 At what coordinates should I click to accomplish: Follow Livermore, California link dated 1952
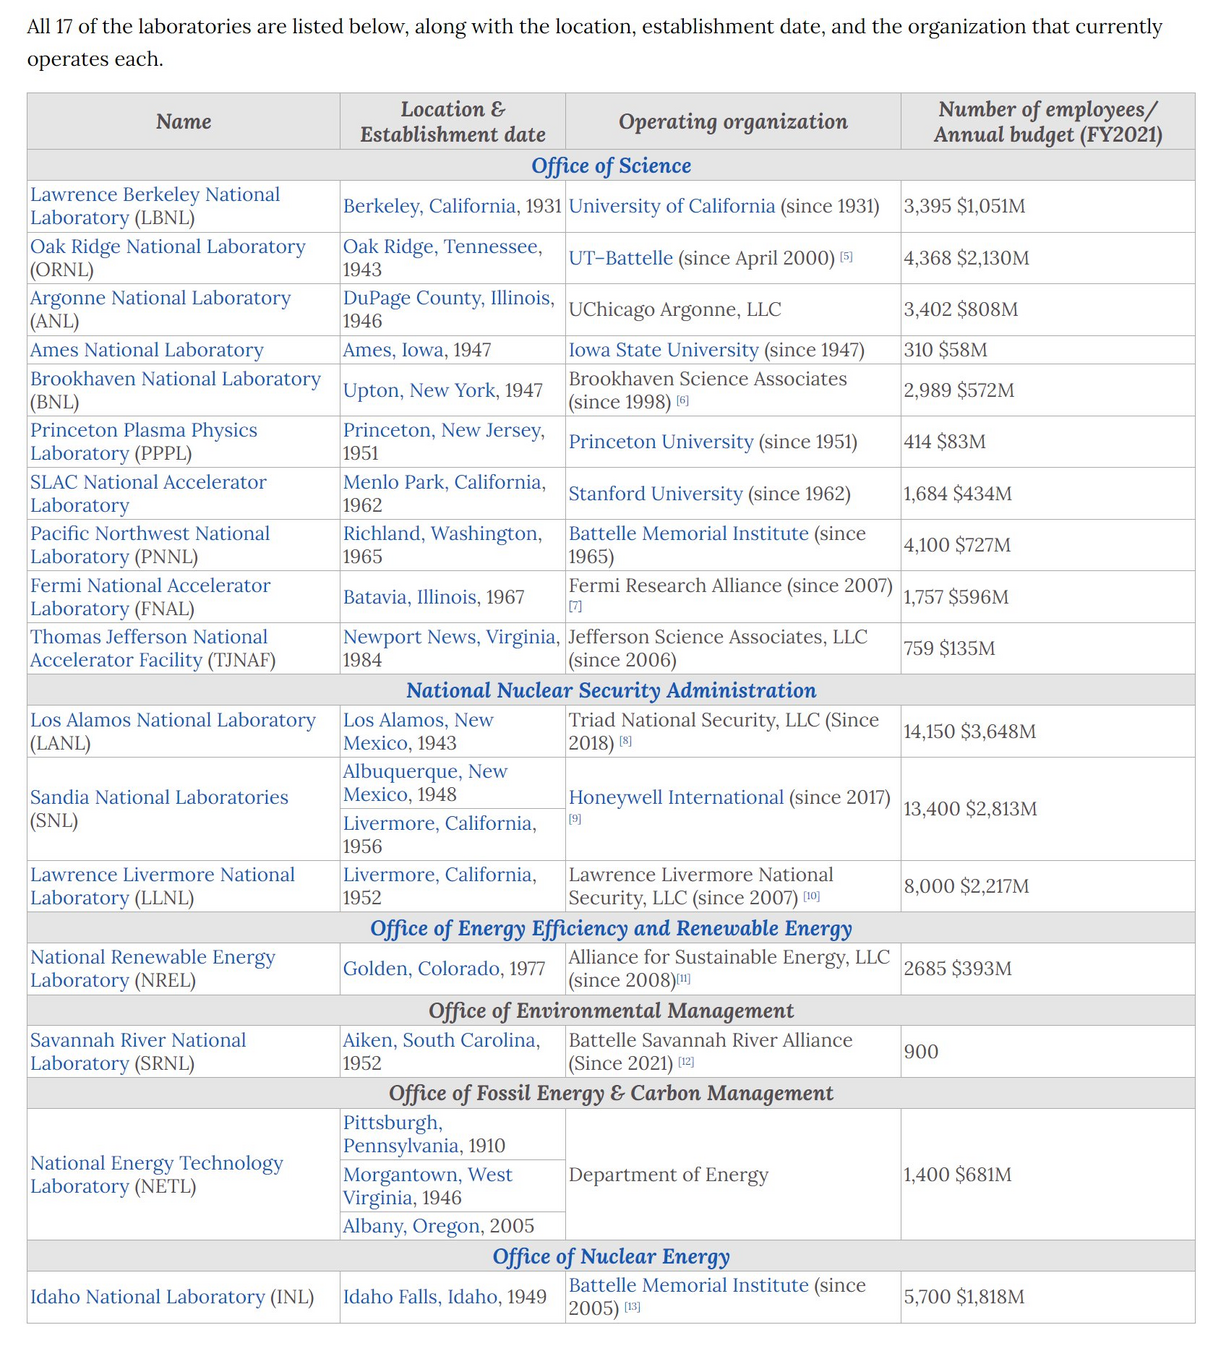[x=440, y=875]
